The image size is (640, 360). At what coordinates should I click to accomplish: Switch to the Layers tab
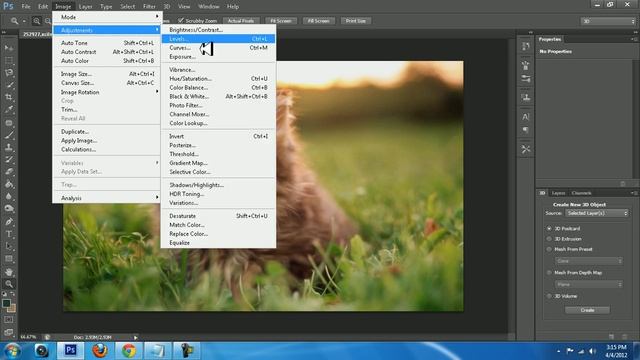pyautogui.click(x=558, y=193)
